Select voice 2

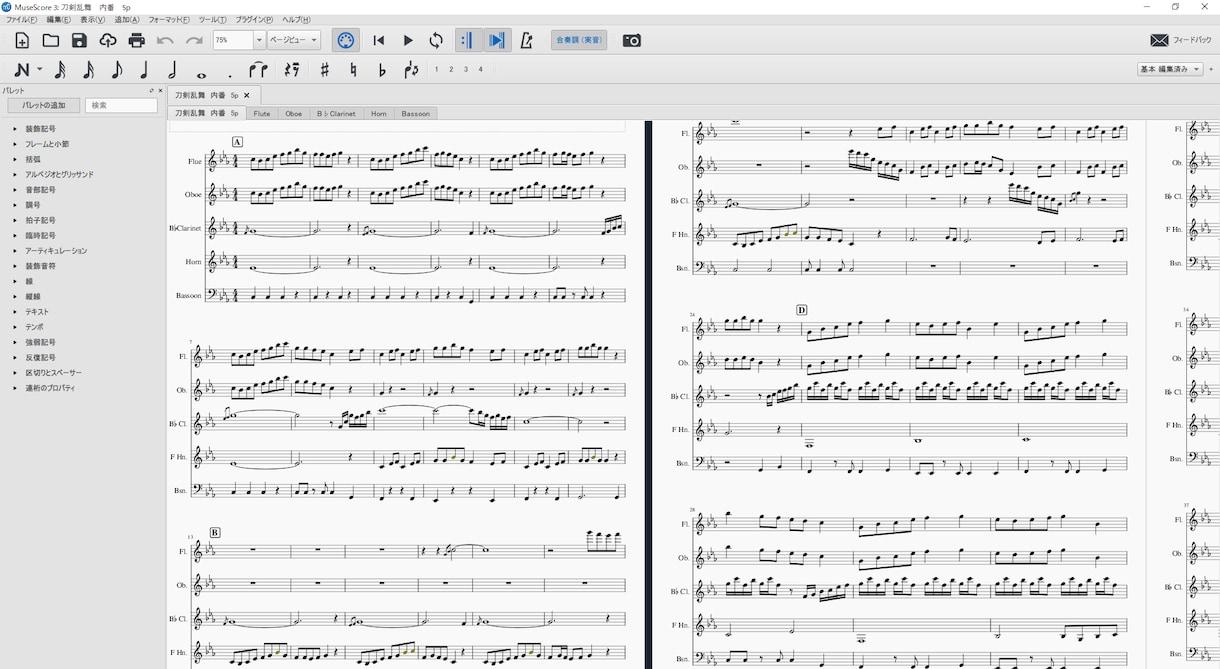pyautogui.click(x=451, y=70)
